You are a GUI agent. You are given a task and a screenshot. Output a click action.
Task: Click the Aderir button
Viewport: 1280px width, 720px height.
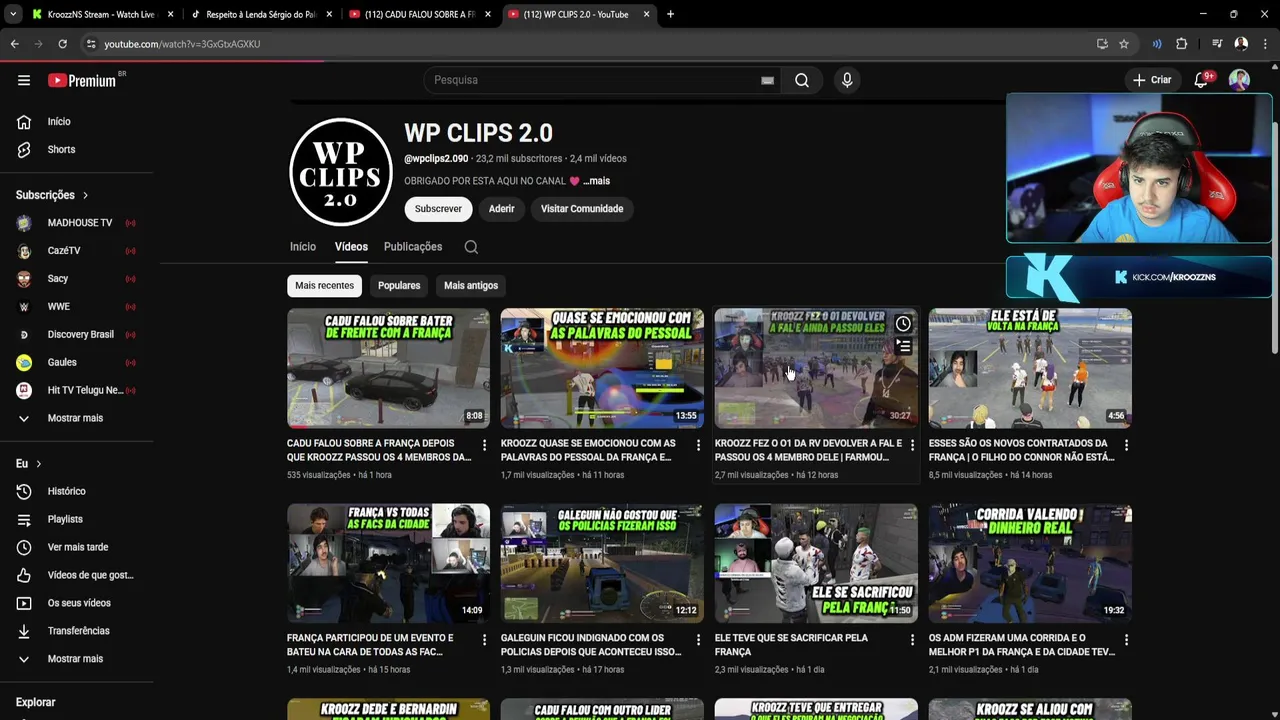click(x=501, y=209)
